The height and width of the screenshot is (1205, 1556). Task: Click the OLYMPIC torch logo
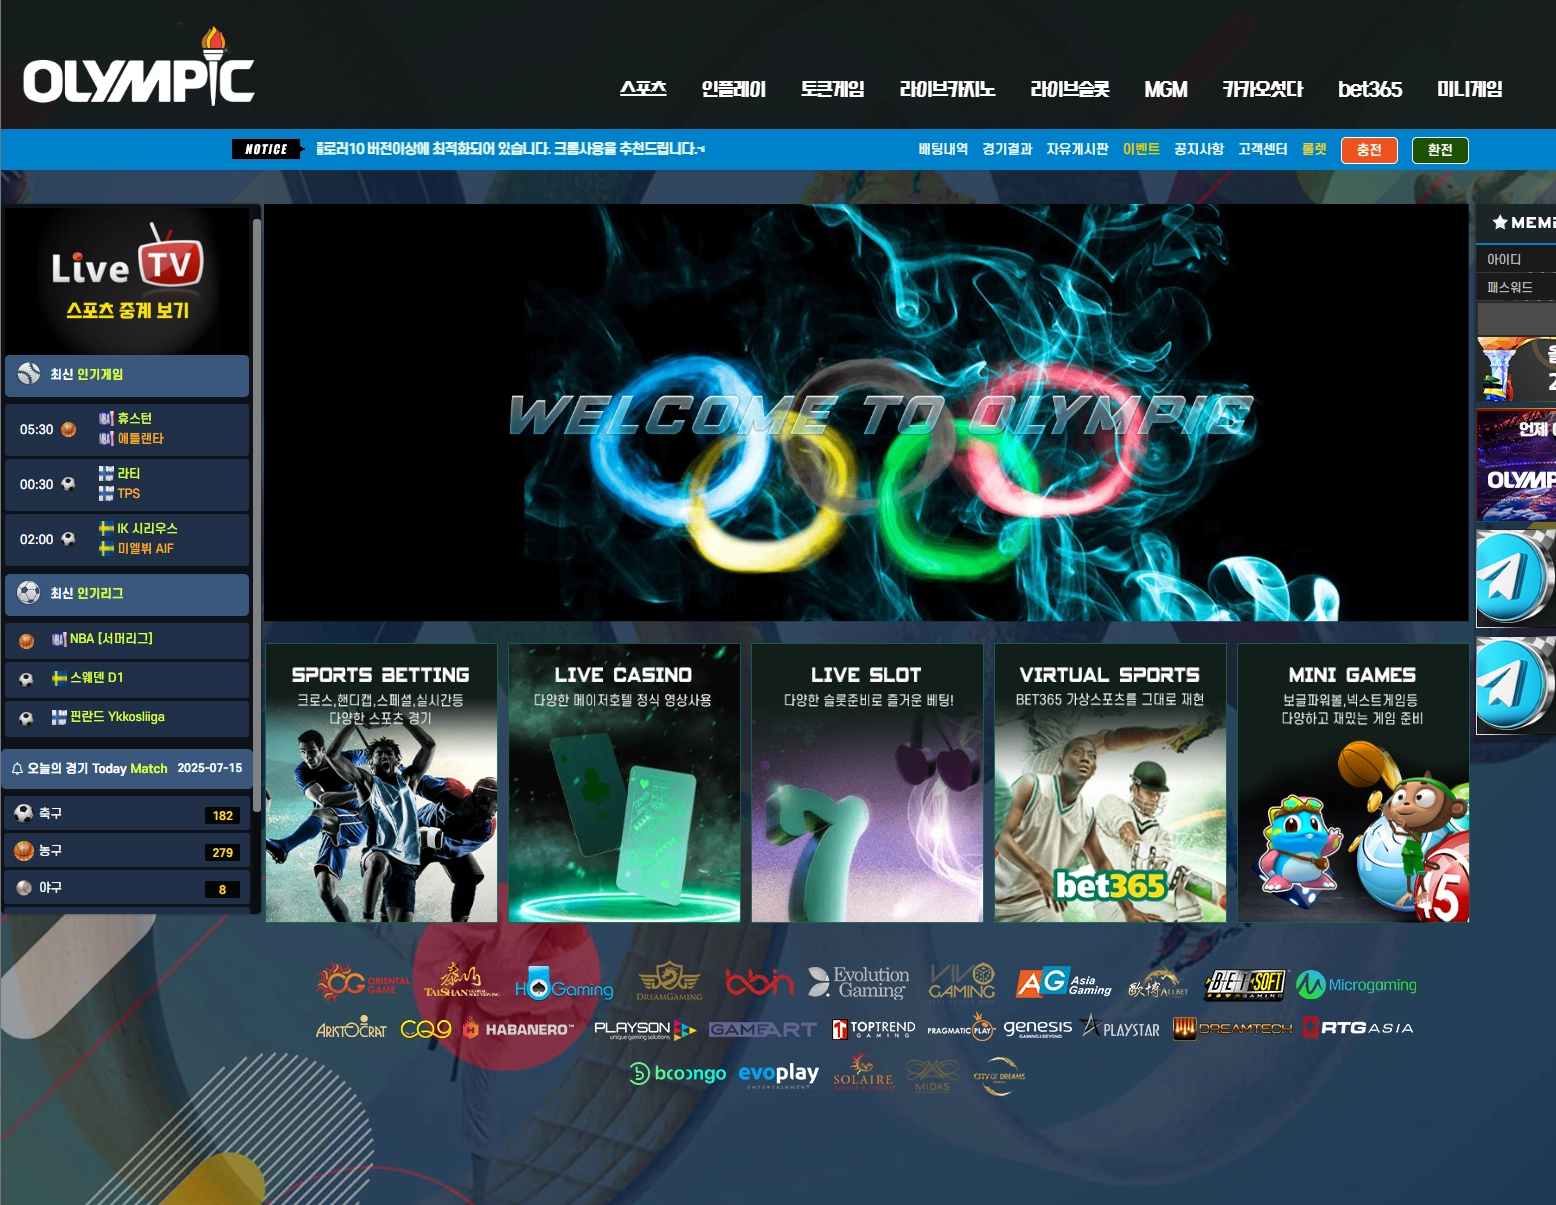(138, 68)
